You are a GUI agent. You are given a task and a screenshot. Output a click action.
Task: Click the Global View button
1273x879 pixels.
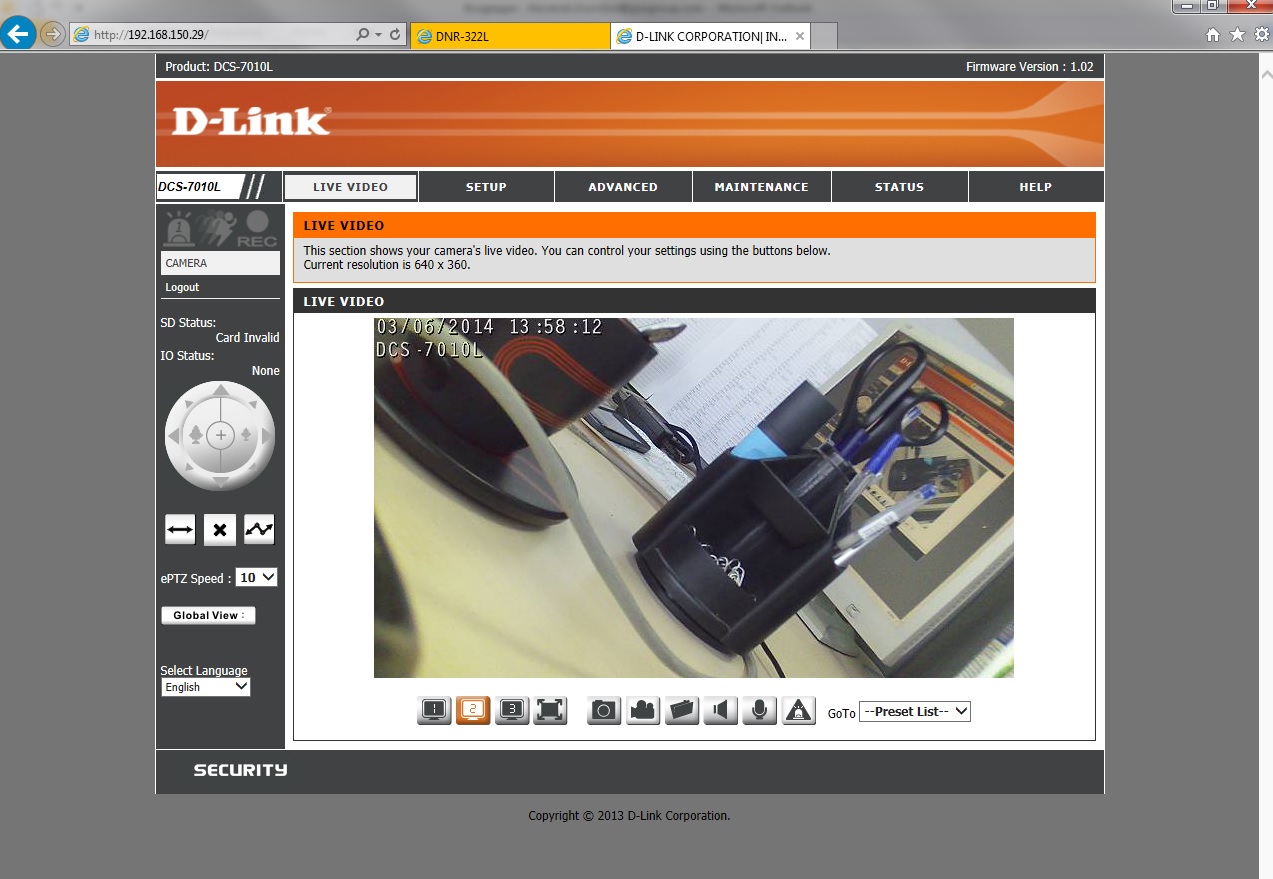coord(208,615)
